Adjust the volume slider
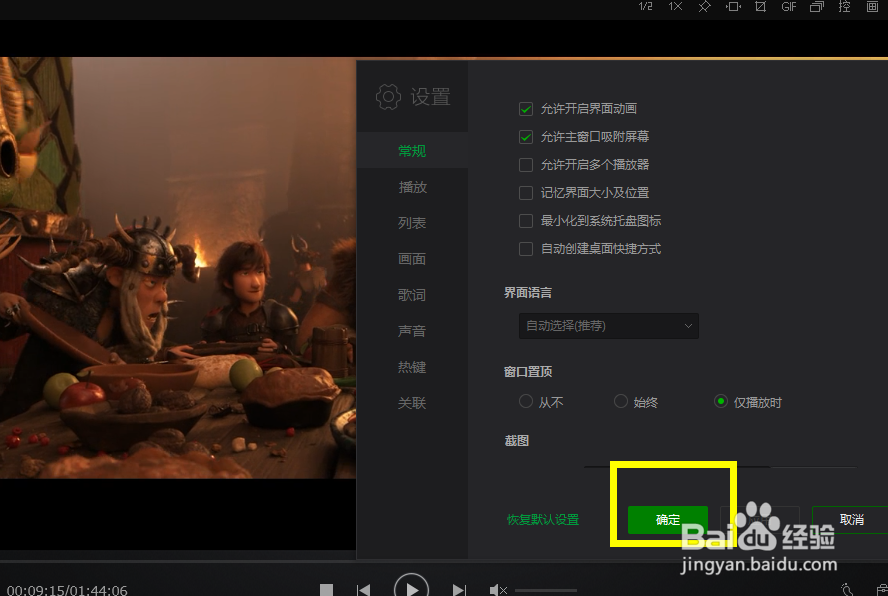The height and width of the screenshot is (596, 888). (545, 591)
